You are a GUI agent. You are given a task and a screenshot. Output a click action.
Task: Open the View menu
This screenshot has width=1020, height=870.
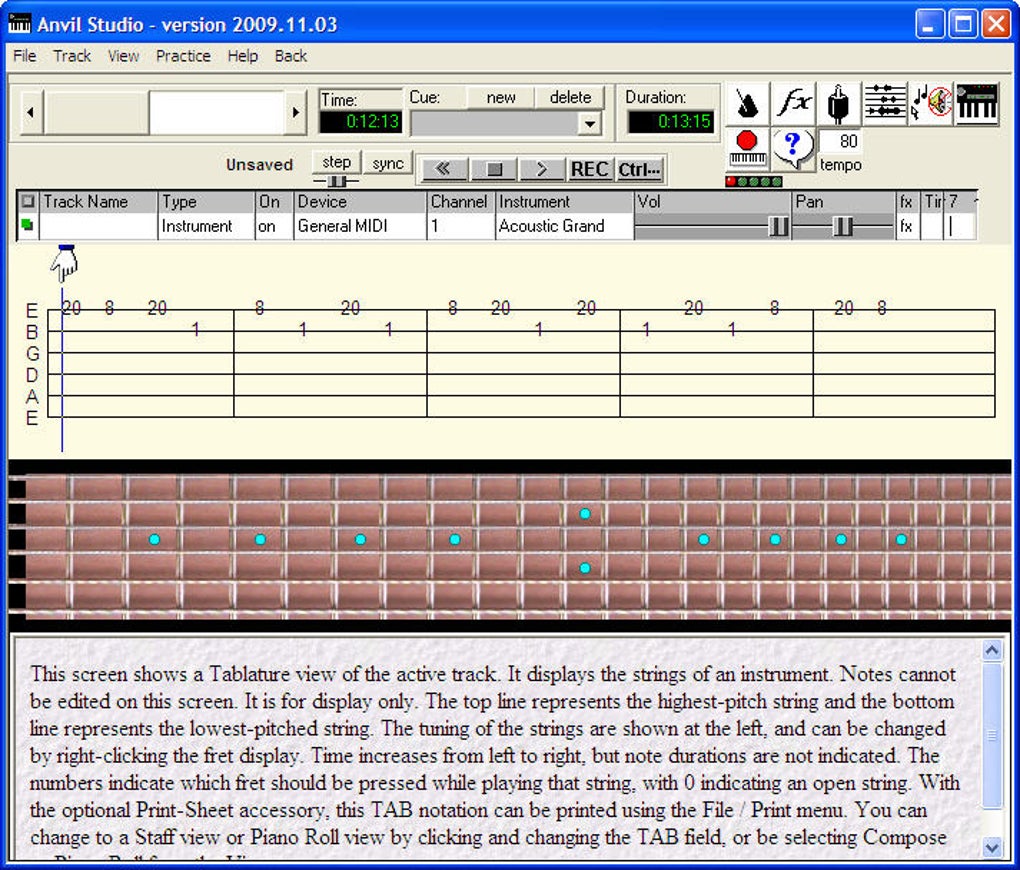(124, 56)
